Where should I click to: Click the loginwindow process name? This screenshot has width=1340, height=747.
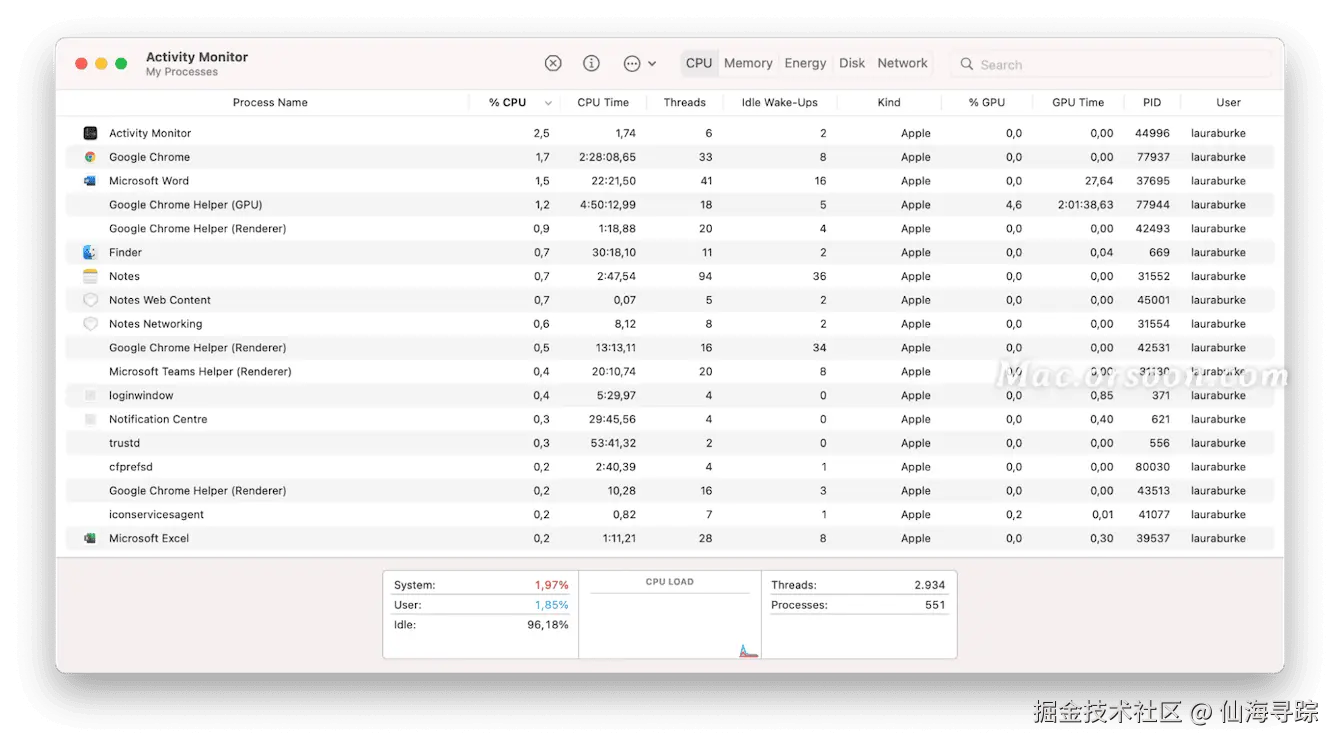(141, 395)
